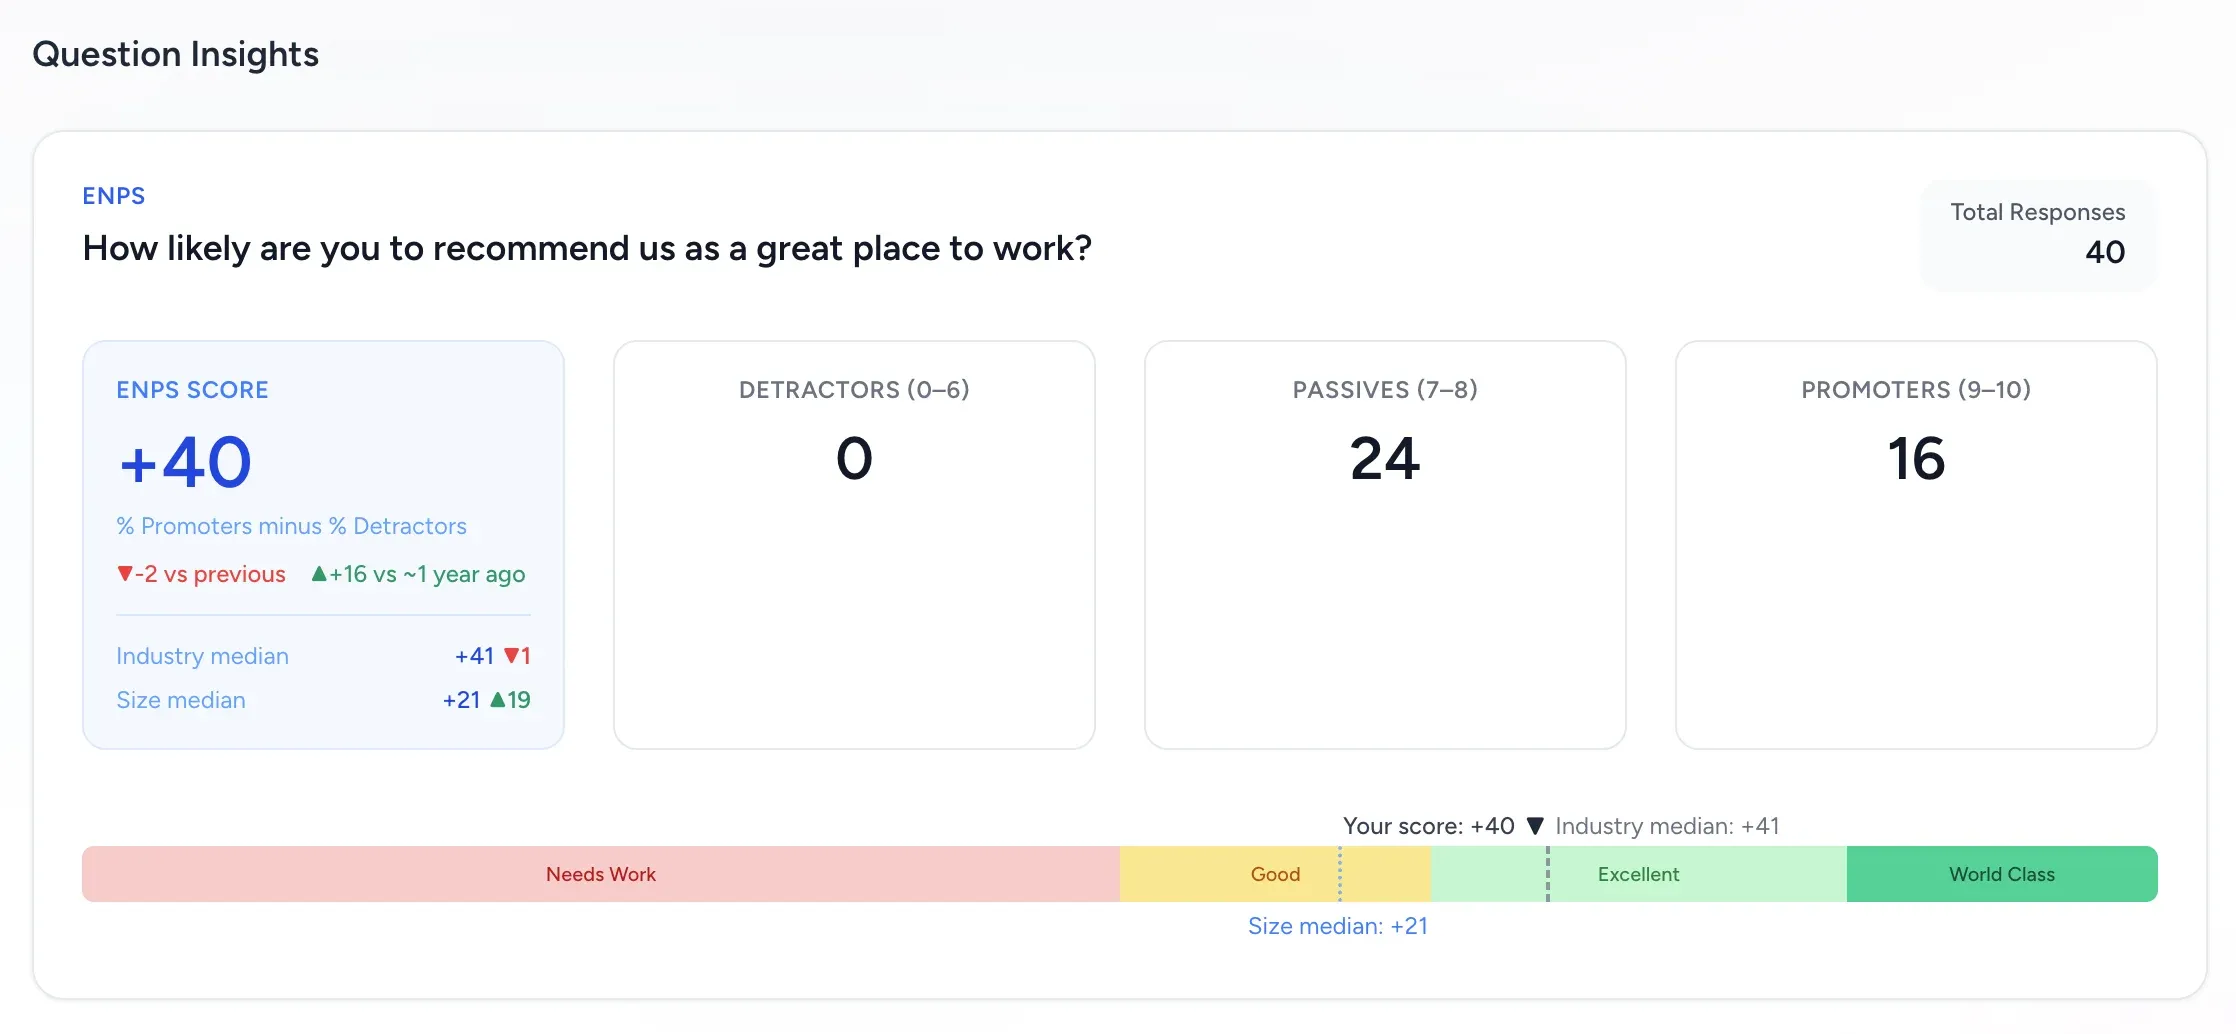Image resolution: width=2236 pixels, height=1034 pixels.
Task: Click the black marker arrow for Your score +40
Action: coord(1535,825)
